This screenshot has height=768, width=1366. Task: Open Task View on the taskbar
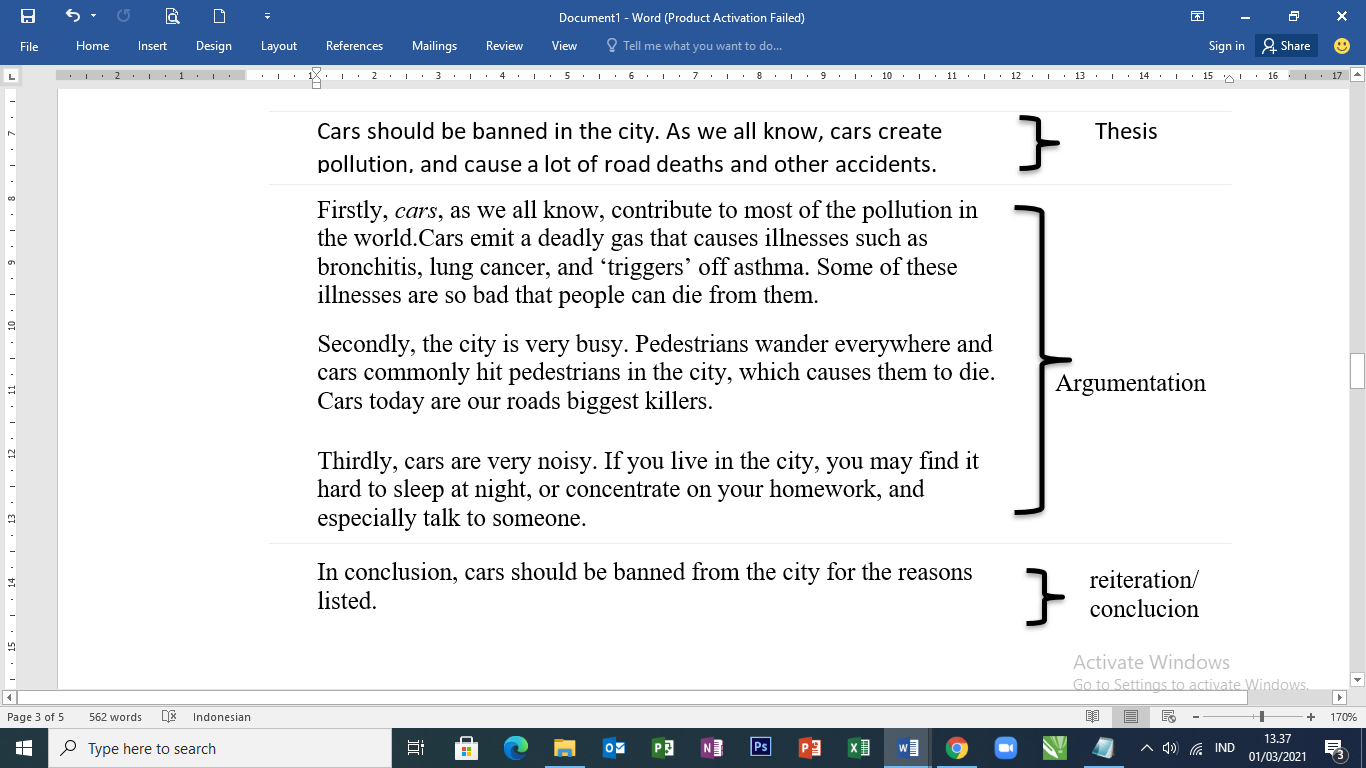[416, 748]
